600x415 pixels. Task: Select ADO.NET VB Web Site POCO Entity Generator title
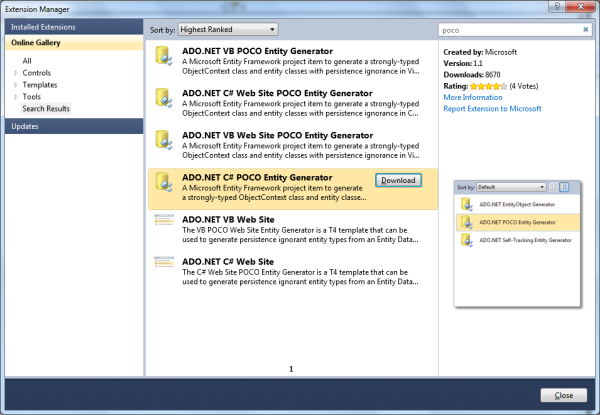click(277, 135)
